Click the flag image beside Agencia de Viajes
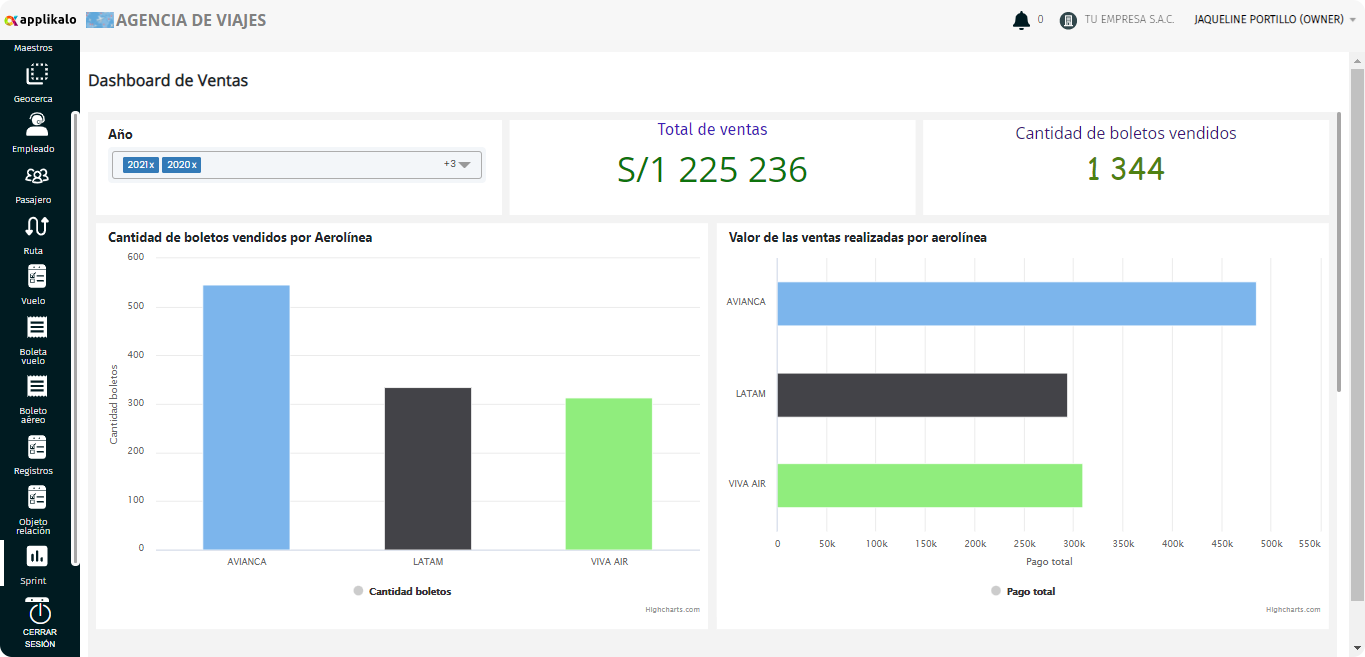The width and height of the screenshot is (1365, 657). coord(100,20)
